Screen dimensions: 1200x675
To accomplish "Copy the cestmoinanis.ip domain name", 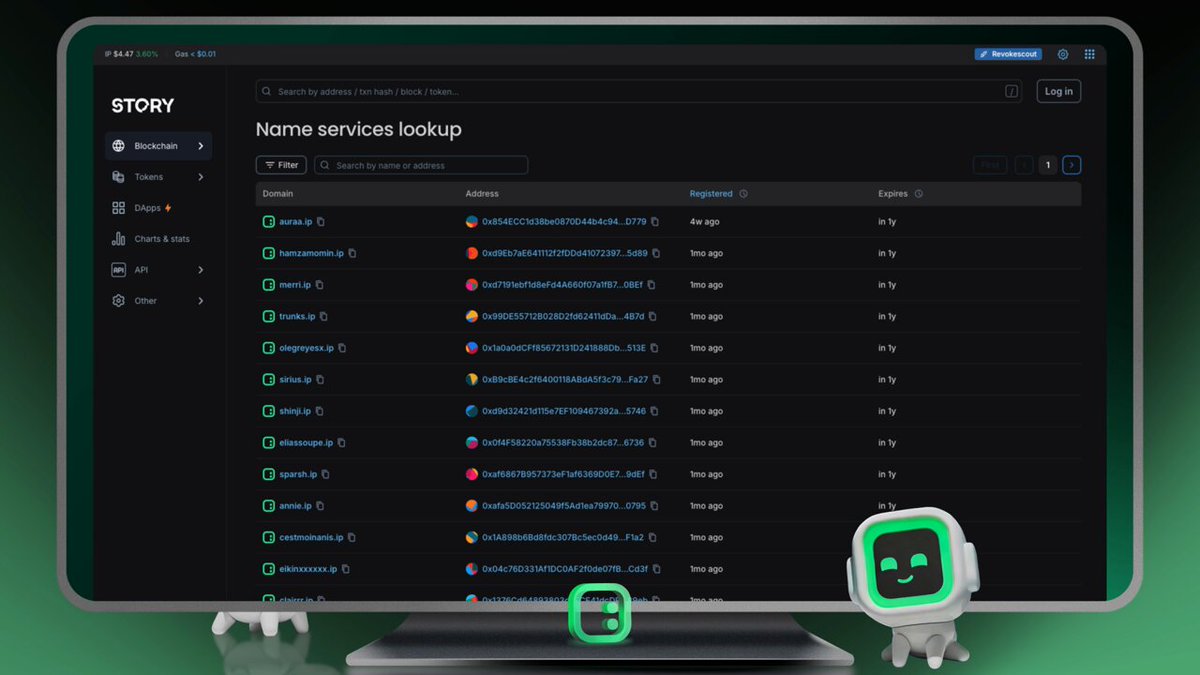I will coord(351,537).
